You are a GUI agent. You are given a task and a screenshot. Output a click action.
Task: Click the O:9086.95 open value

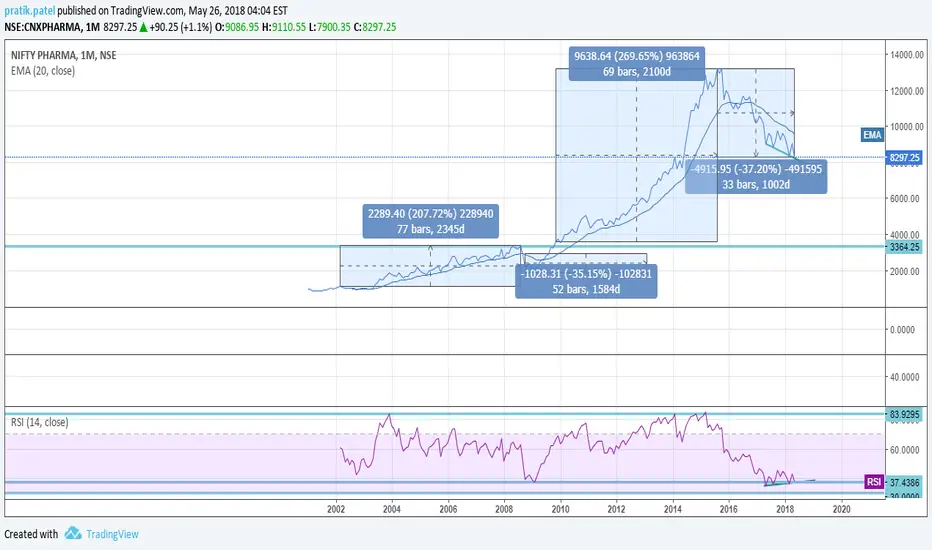[x=237, y=27]
